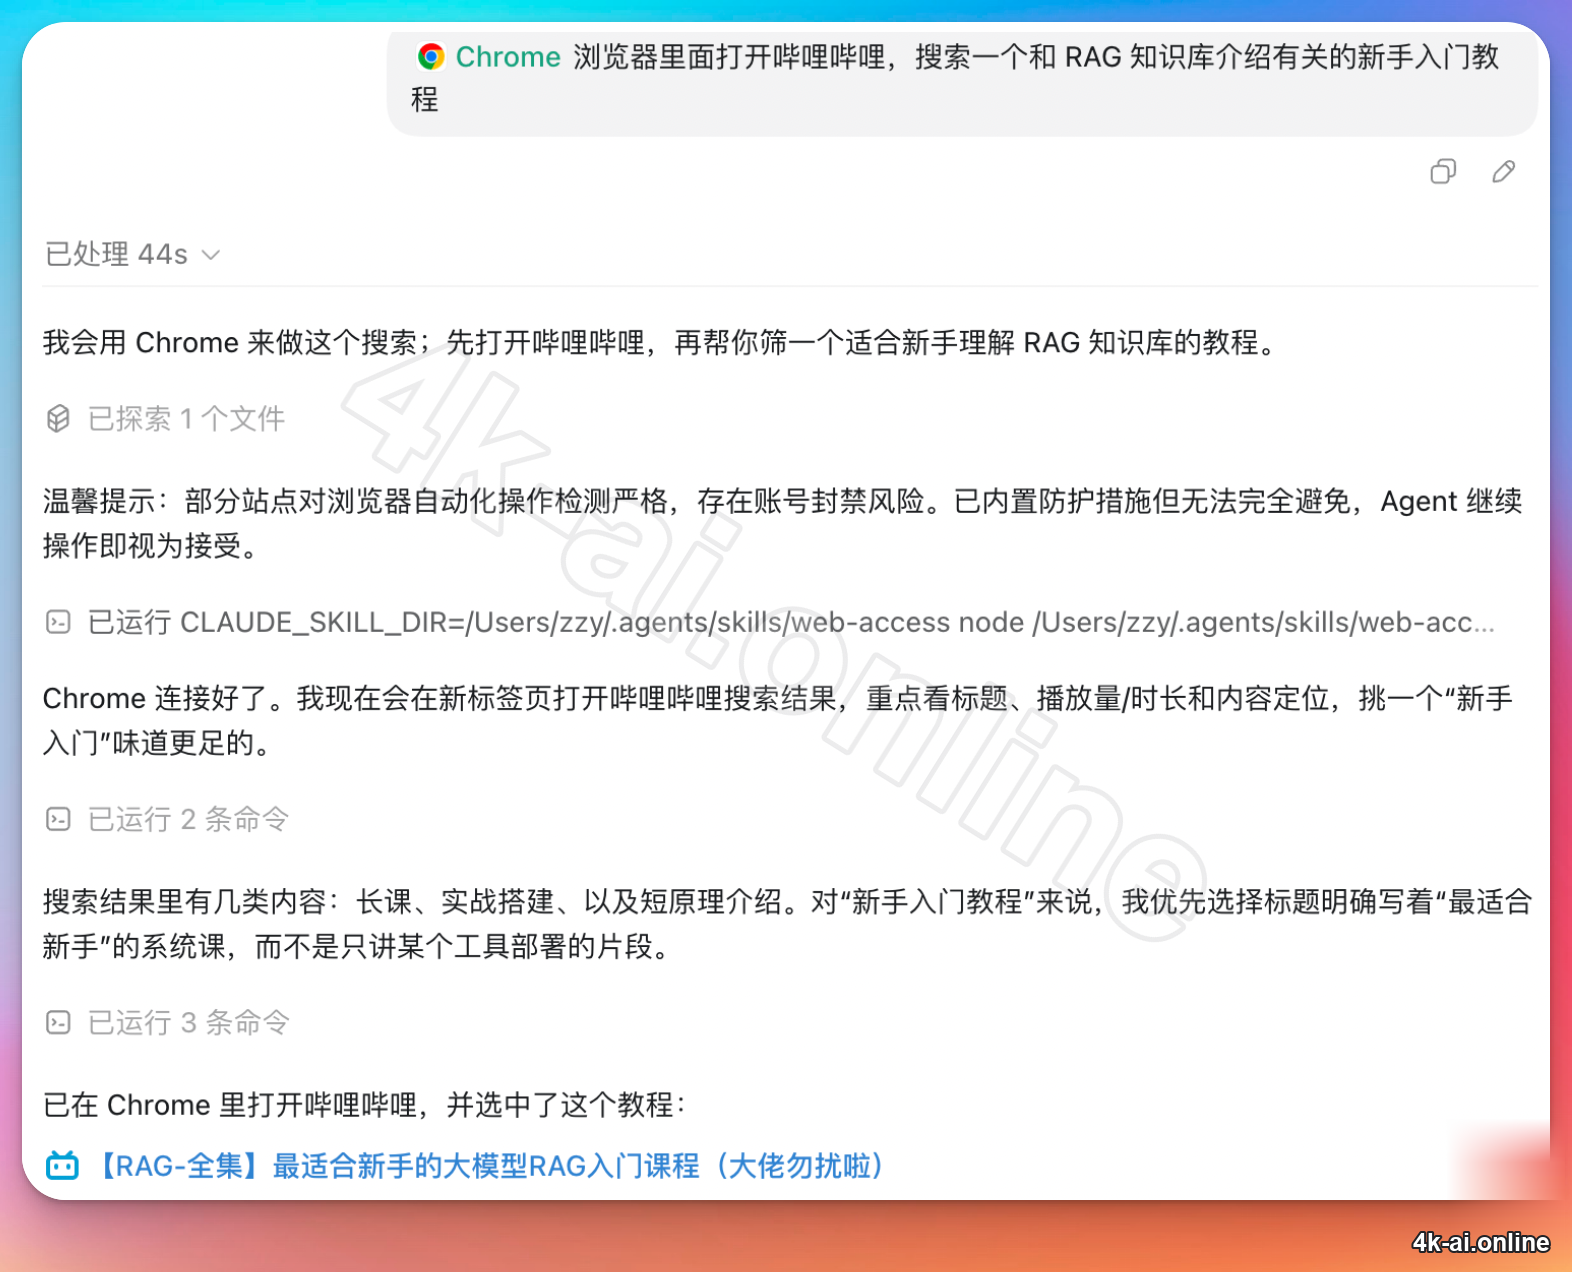Screen dimensions: 1572x1272
Task: Open the '【RAG-全集】最适合新手的大模型RAG入门课程' link
Action: 488,1166
